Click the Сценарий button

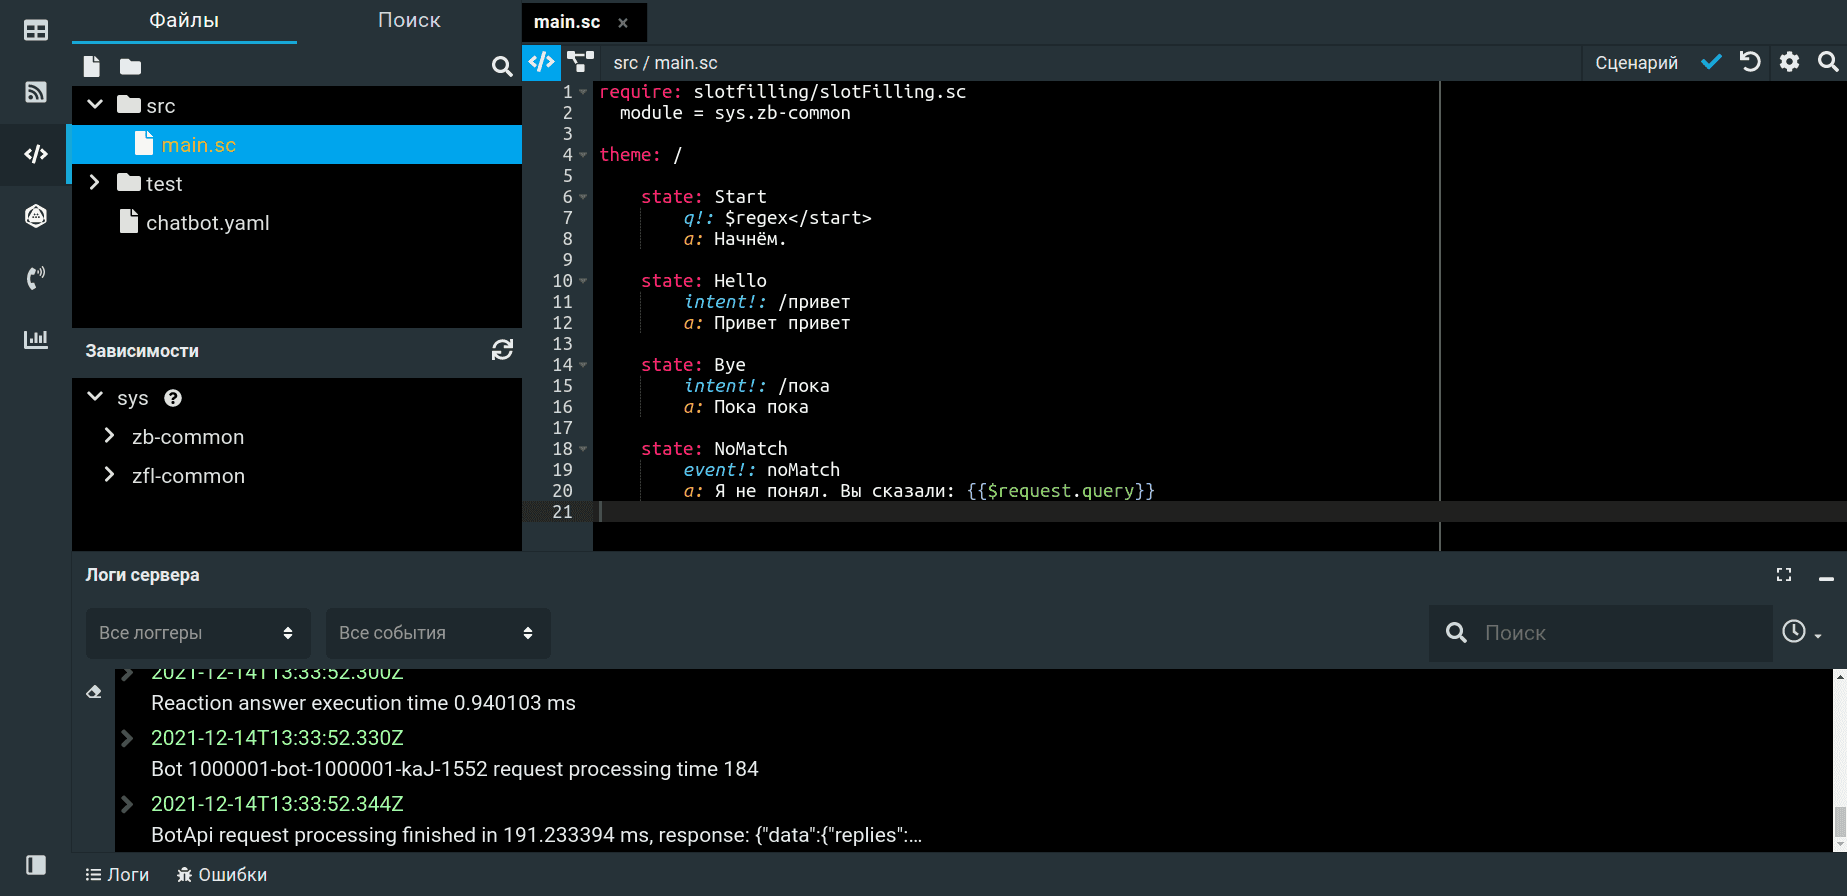pos(1636,63)
